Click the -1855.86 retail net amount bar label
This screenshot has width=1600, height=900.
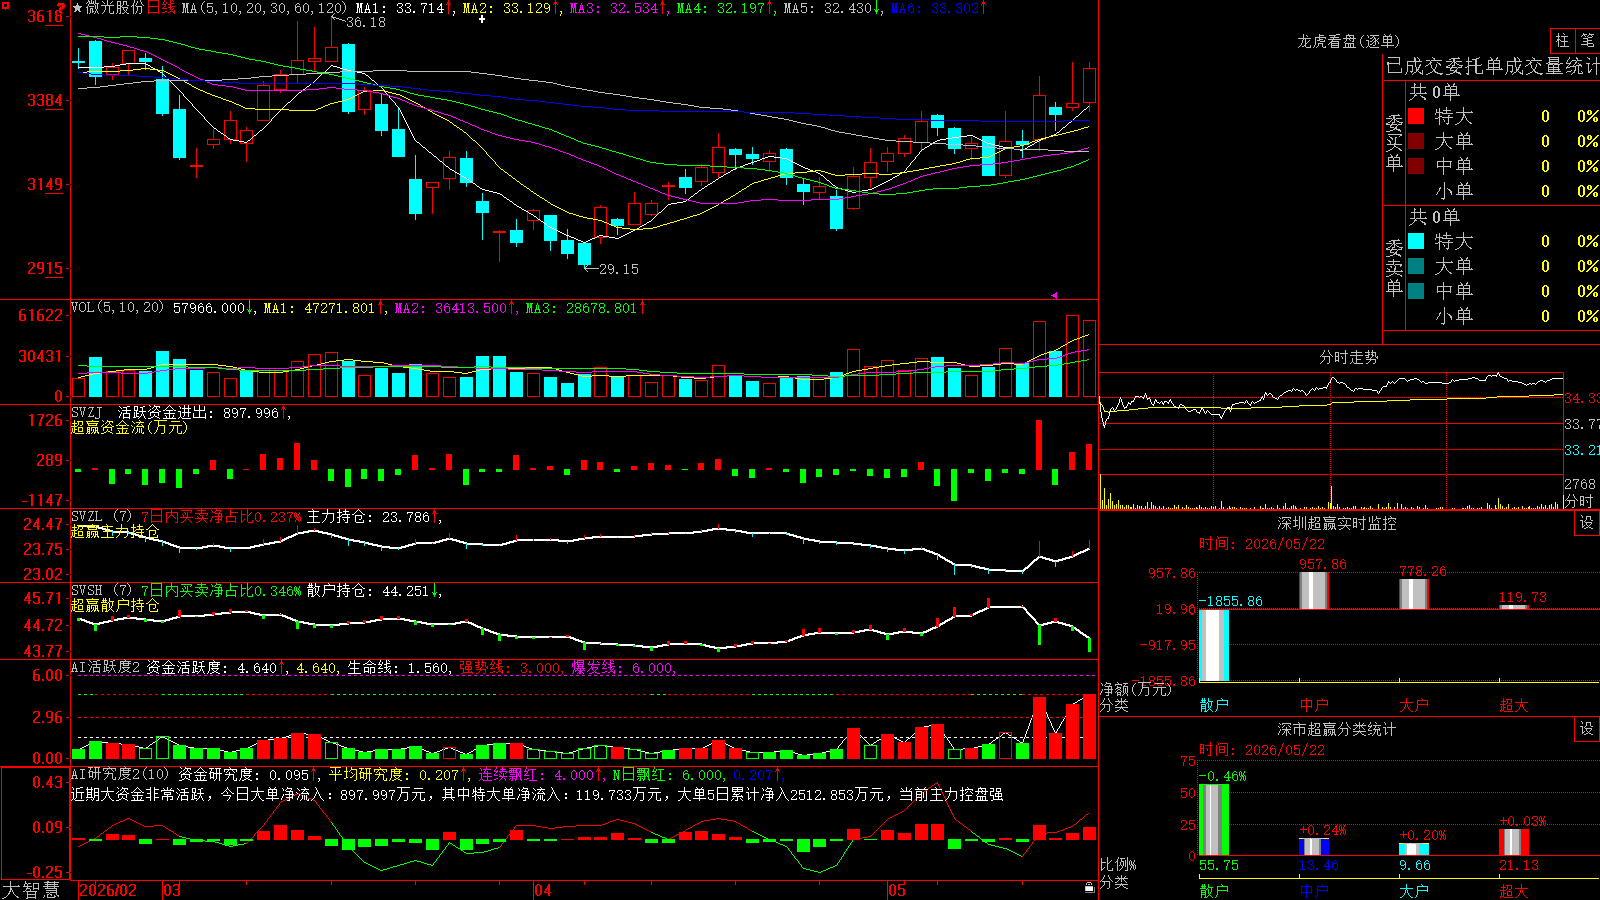(x=1231, y=601)
